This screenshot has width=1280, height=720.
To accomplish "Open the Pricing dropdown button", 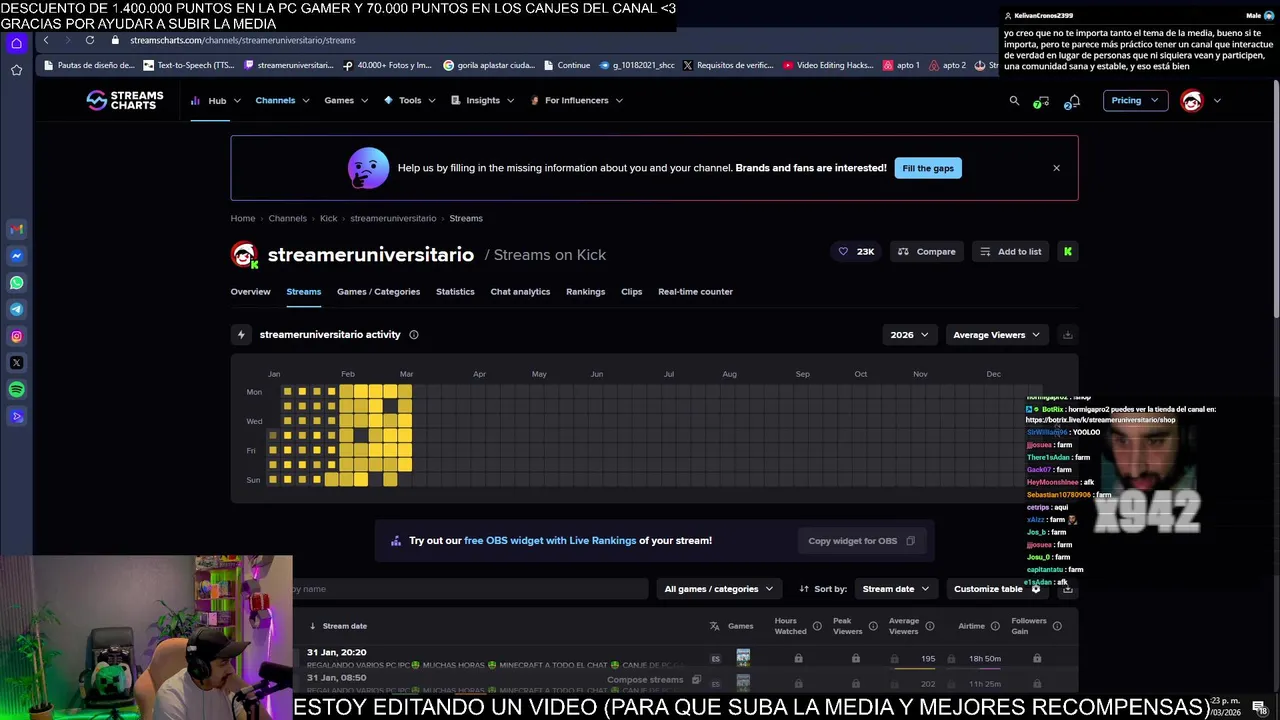I will point(1135,100).
